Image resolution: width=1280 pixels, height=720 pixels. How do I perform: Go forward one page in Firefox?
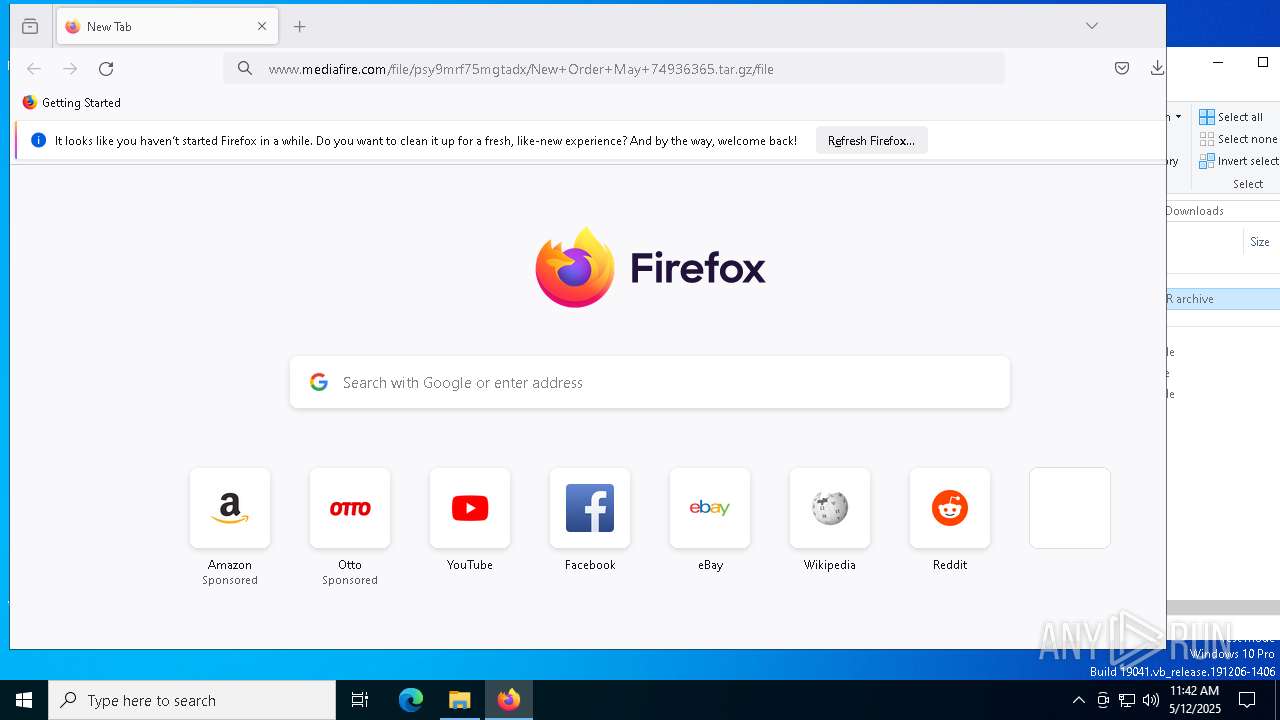coord(70,69)
